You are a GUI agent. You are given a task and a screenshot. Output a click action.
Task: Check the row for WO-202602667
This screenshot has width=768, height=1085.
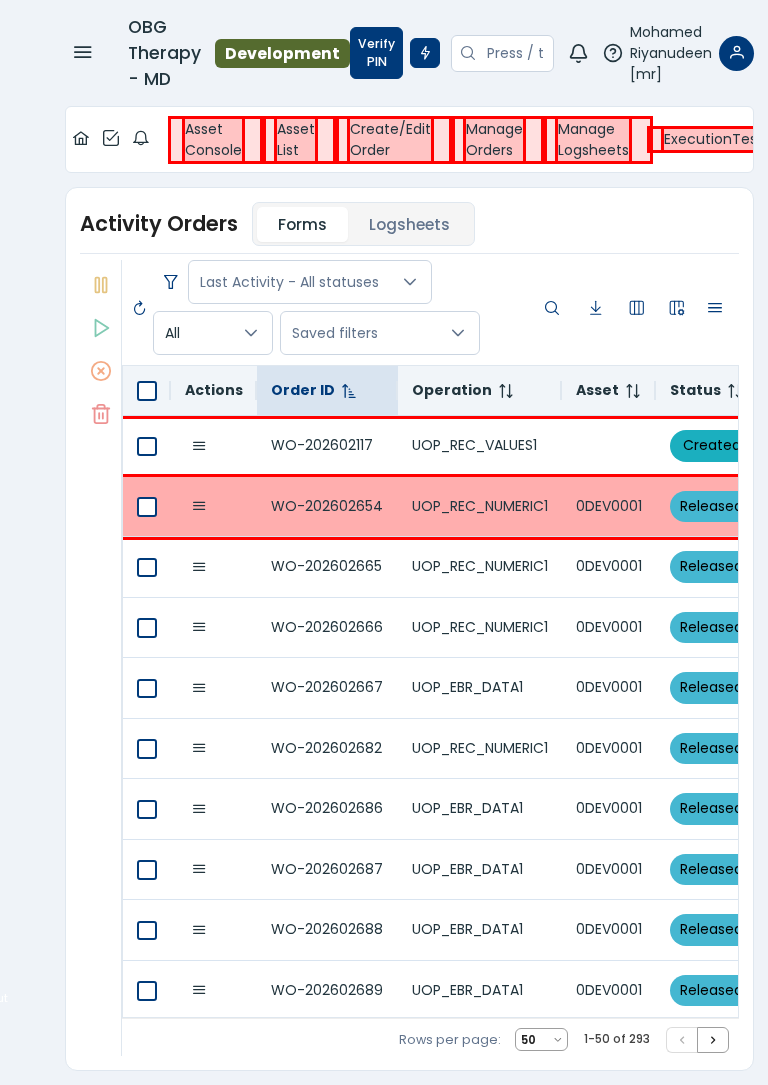147,688
